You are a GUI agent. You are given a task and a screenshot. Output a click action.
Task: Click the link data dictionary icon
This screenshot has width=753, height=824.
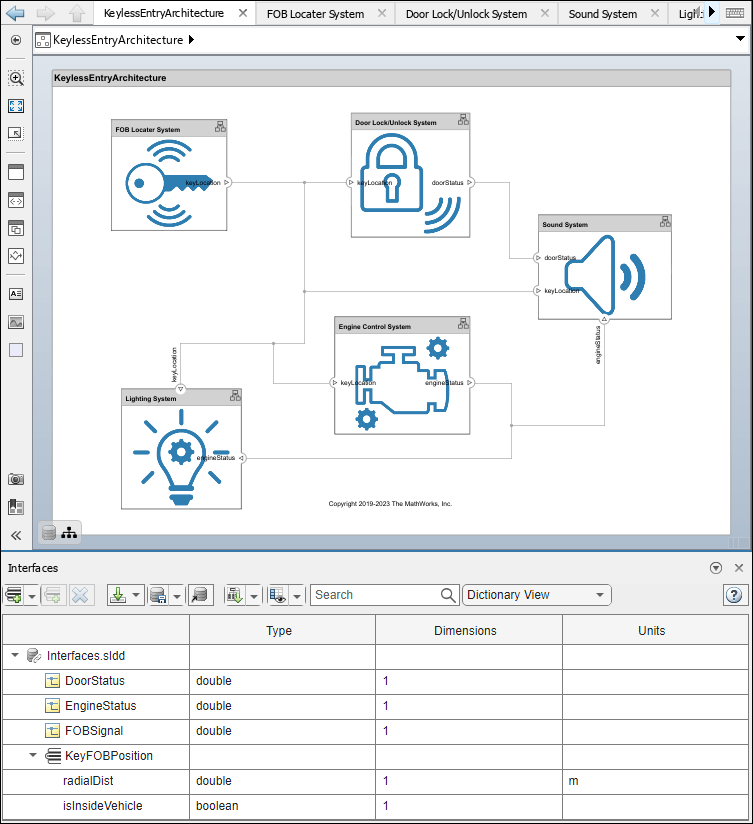[201, 595]
